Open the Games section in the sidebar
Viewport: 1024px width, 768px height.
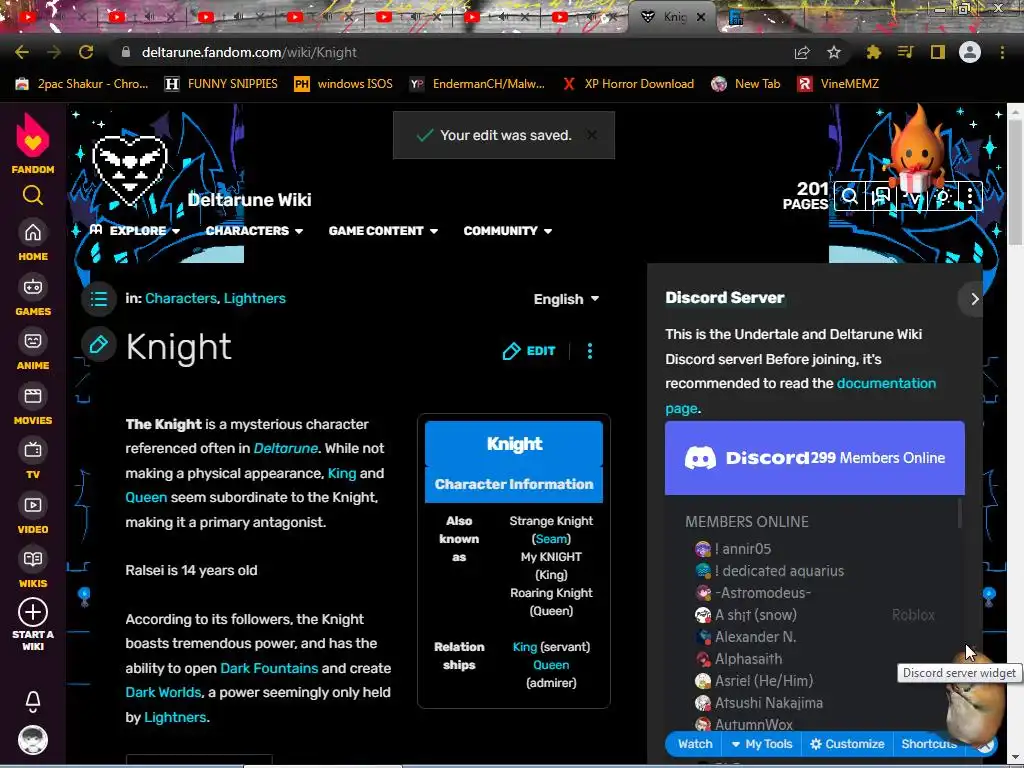click(x=33, y=296)
